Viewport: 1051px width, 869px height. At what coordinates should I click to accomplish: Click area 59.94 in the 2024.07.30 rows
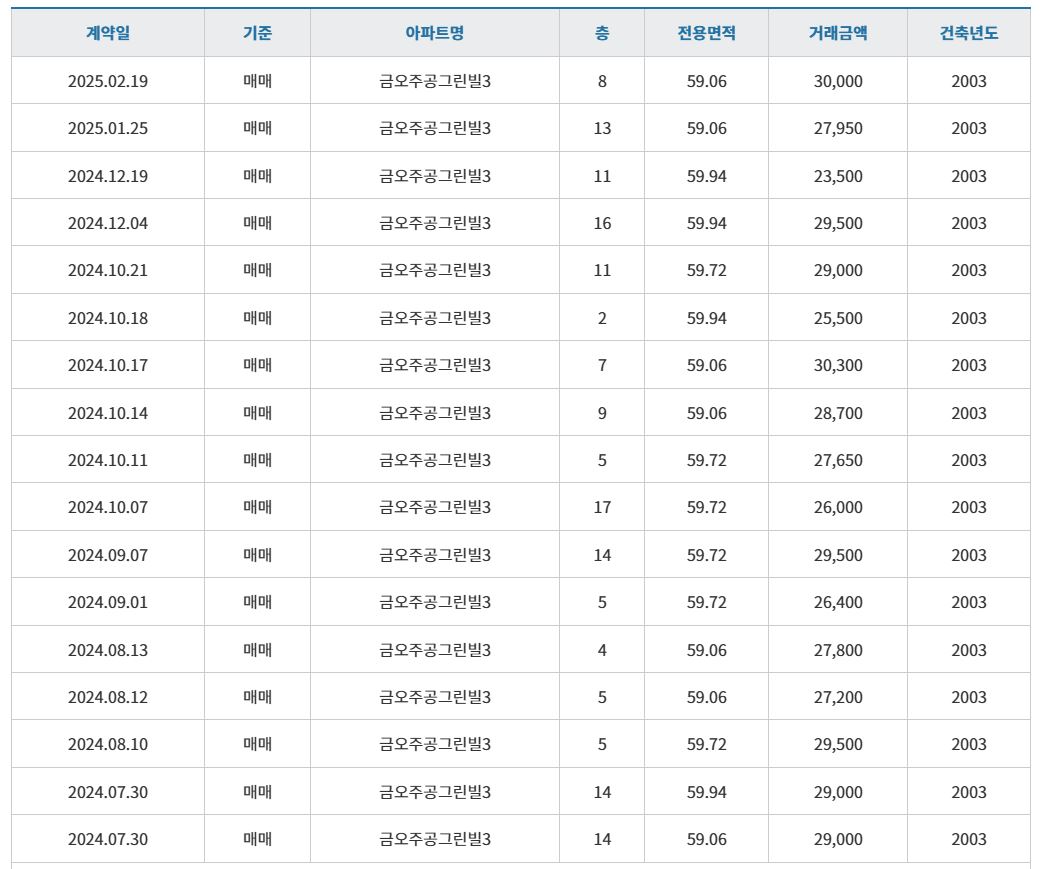[x=706, y=792]
